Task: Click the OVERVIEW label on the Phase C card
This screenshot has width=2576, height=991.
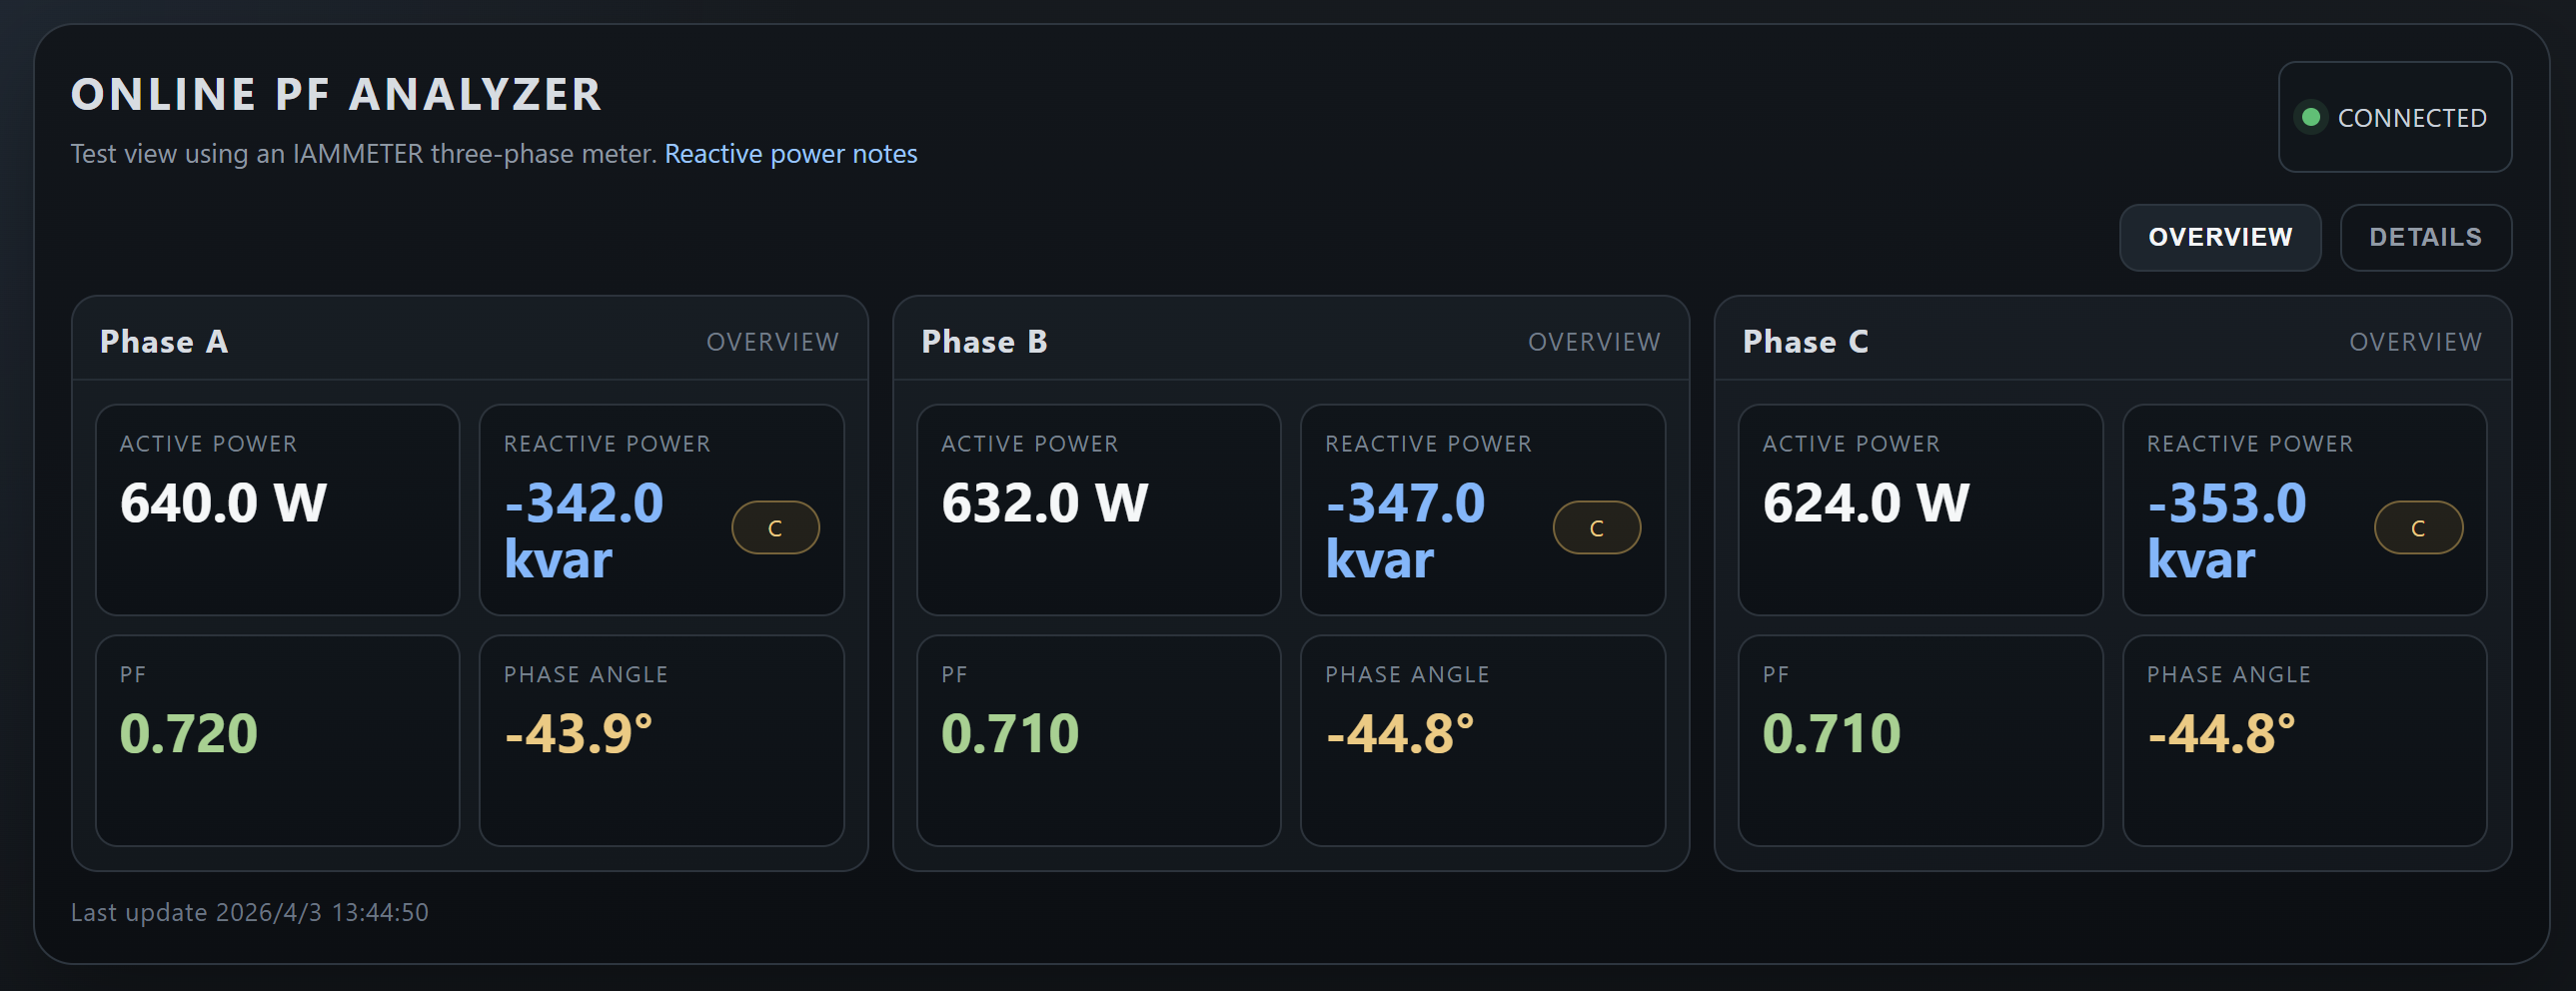Action: pos(2415,341)
